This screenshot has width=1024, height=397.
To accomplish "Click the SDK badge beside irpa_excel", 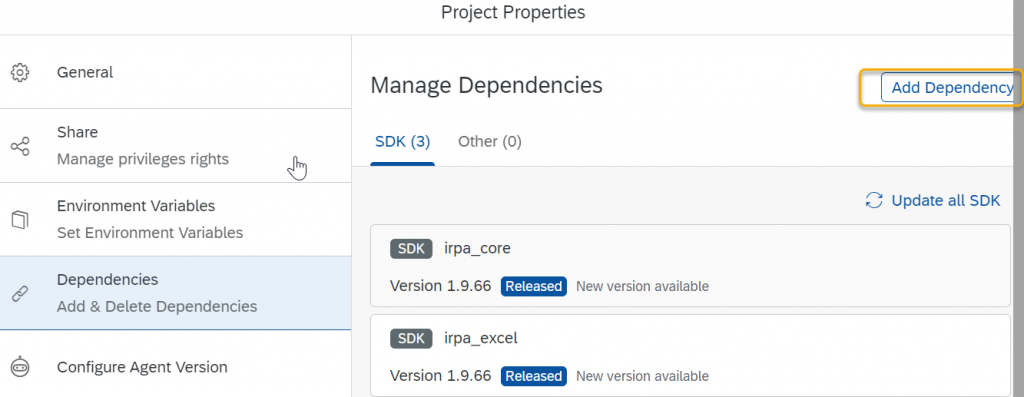I will pyautogui.click(x=411, y=338).
